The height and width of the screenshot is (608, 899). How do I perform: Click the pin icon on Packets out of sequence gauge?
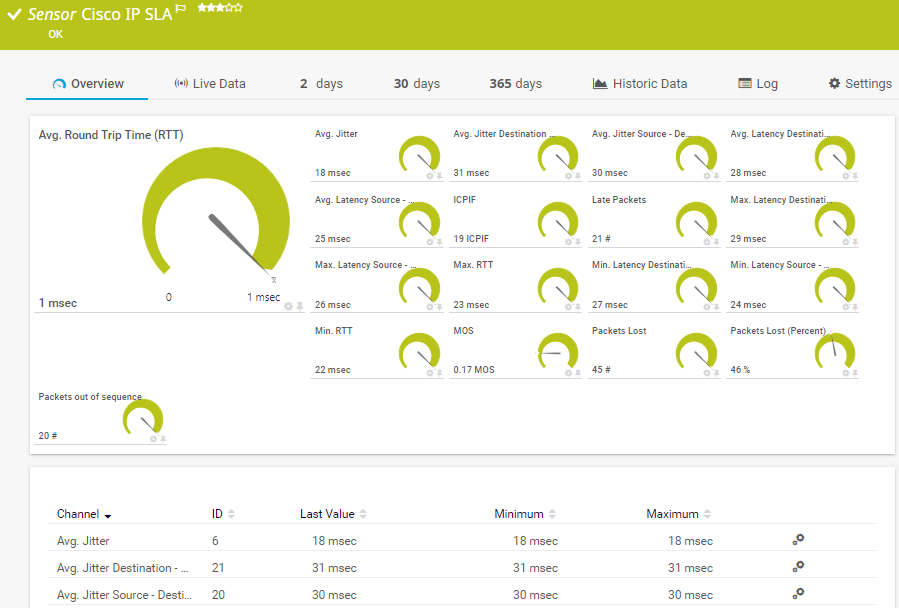[163, 439]
